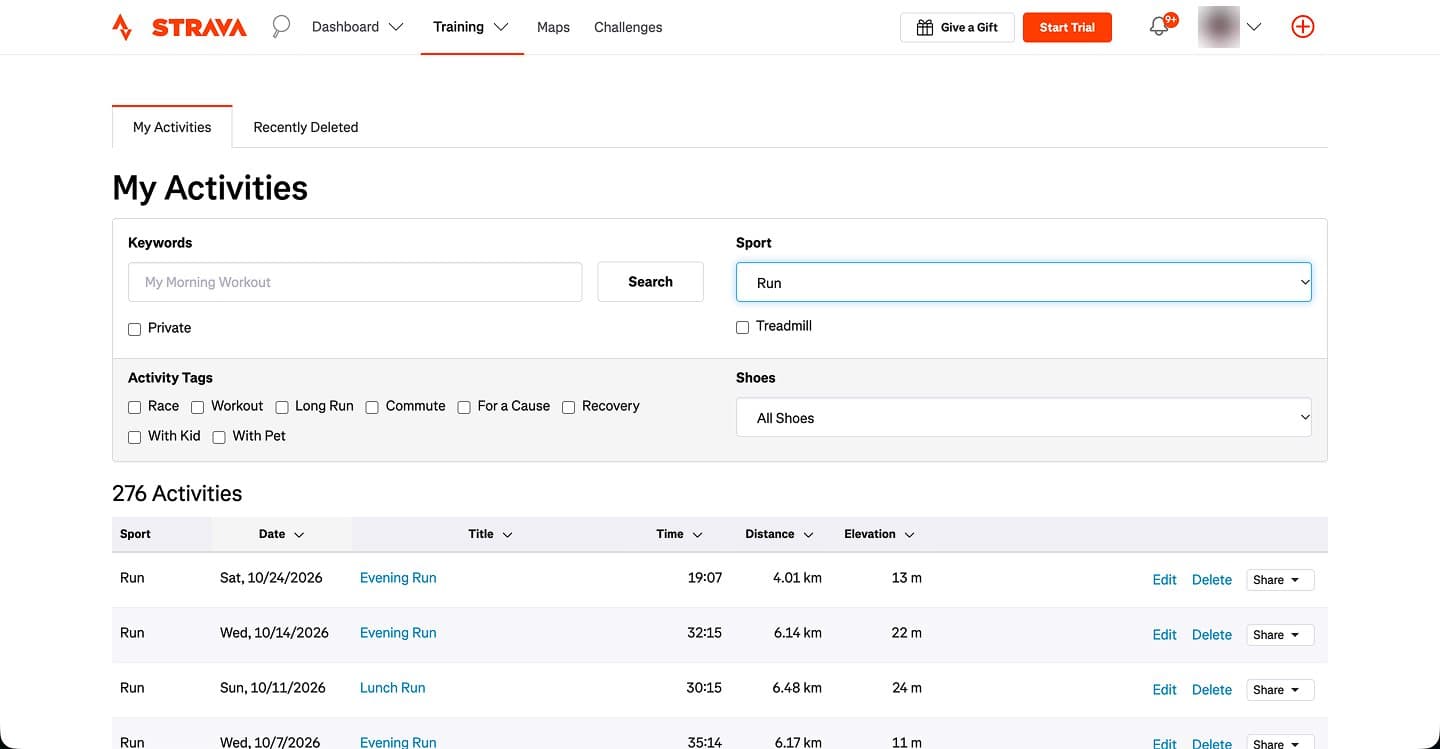This screenshot has height=749, width=1440.
Task: Check the Recovery activity tag
Action: tap(568, 407)
